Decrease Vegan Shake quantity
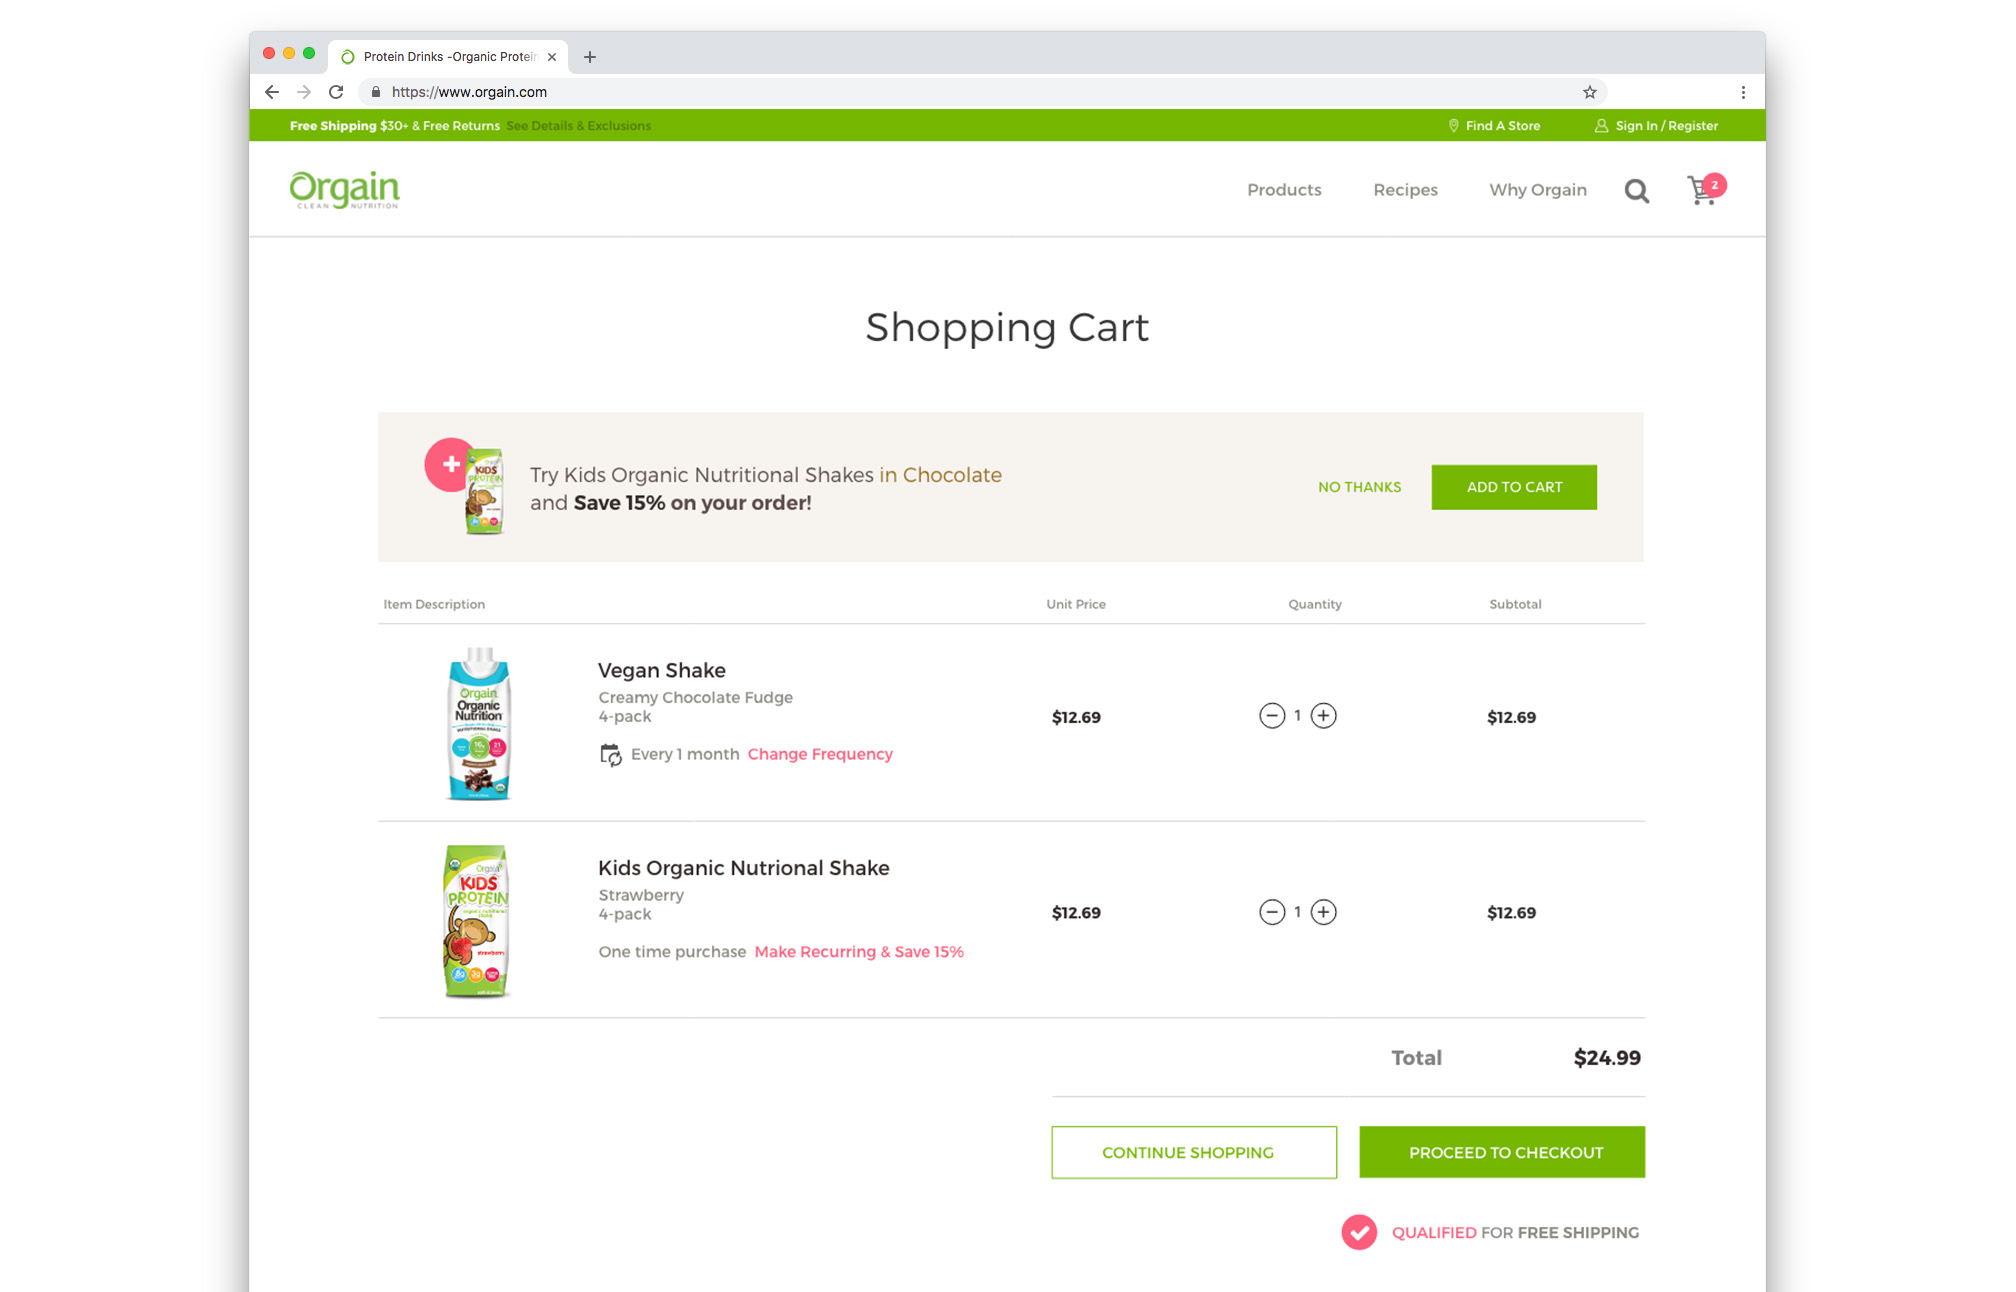This screenshot has width=2016, height=1292. [x=1271, y=716]
